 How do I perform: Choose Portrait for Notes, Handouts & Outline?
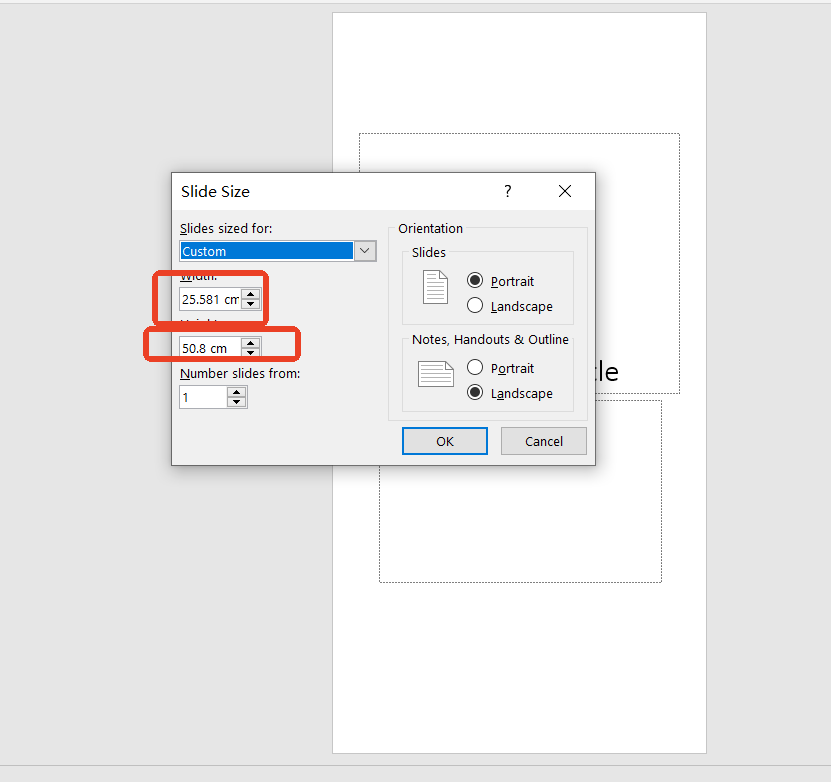click(x=476, y=368)
